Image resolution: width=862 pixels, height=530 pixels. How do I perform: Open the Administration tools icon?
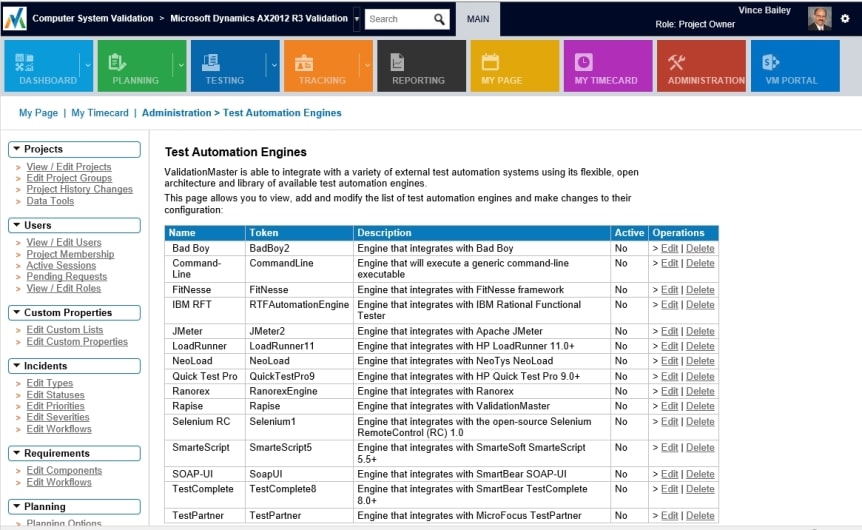pos(676,63)
